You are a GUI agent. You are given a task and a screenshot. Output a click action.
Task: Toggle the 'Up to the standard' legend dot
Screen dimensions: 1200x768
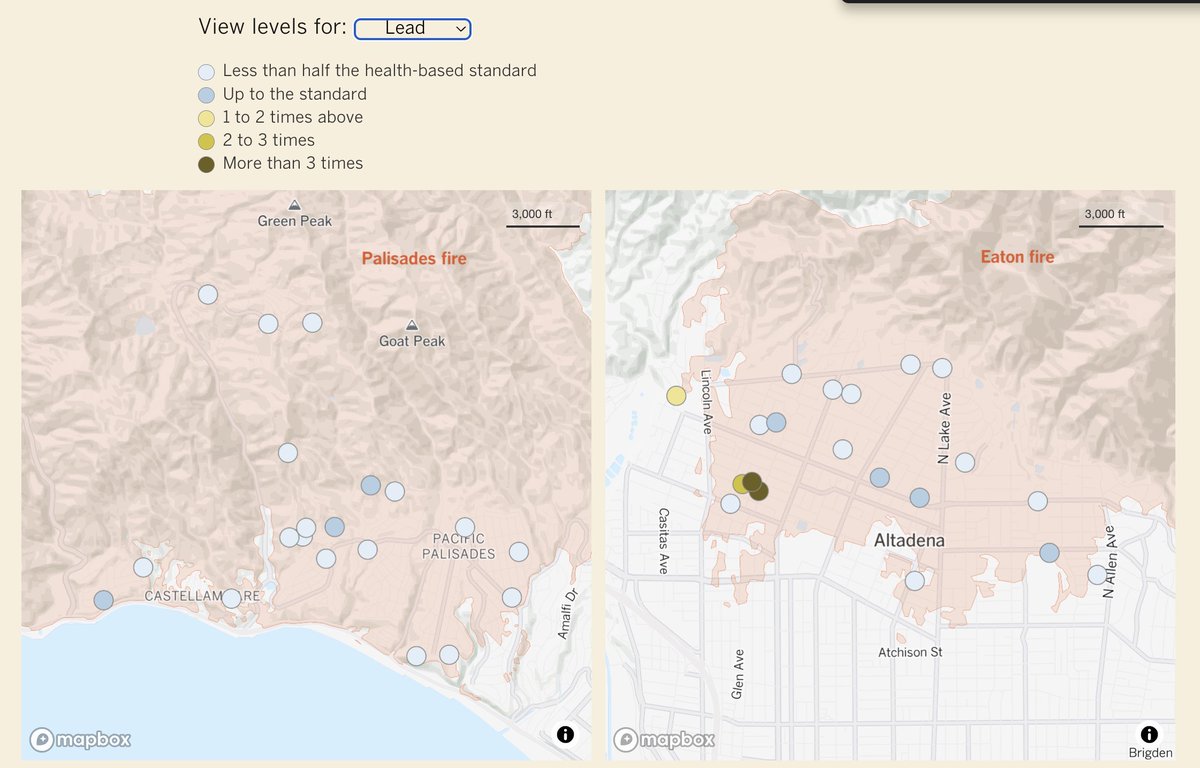pyautogui.click(x=206, y=94)
